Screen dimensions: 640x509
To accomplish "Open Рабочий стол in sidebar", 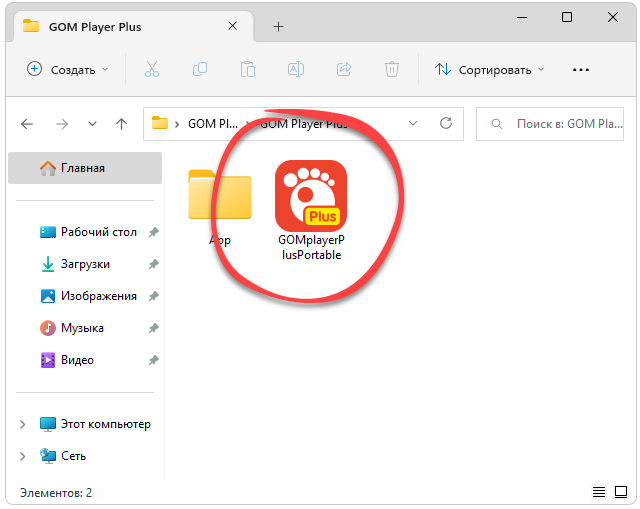I will [x=99, y=232].
